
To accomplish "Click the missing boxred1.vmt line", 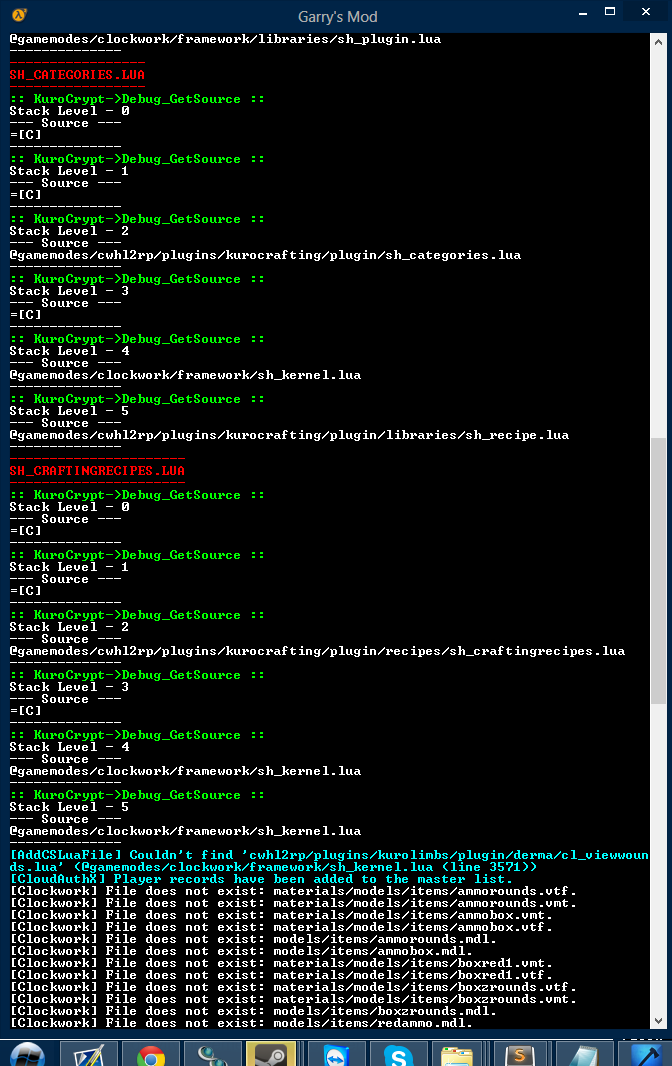I will (281, 963).
